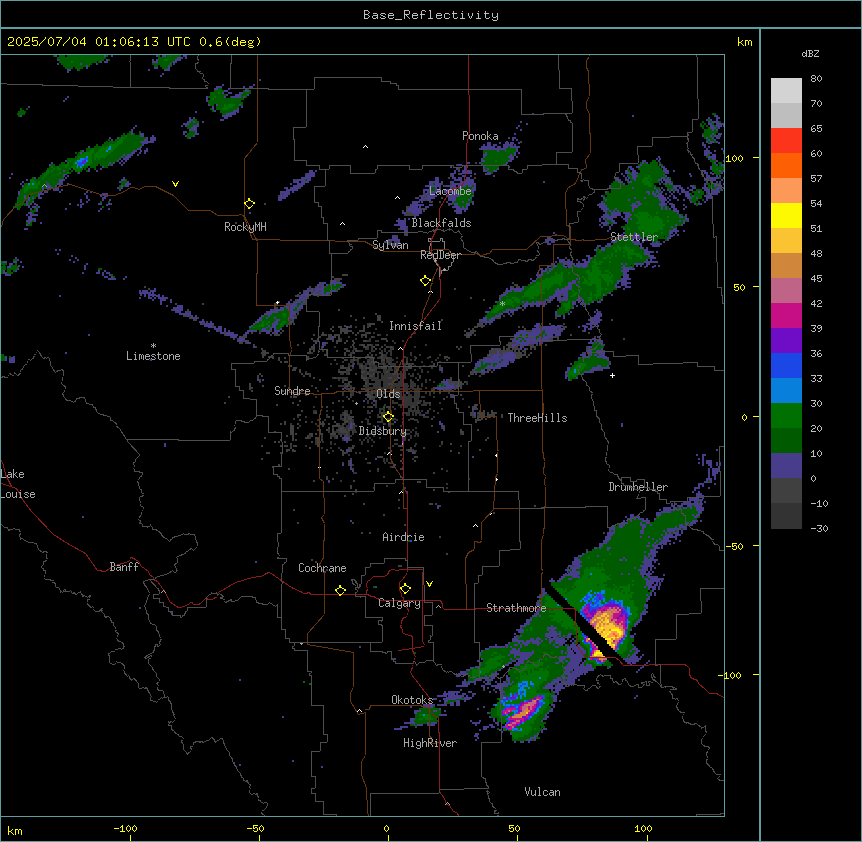Pick the purple swatch on dBZ scale
The height and width of the screenshot is (842, 862).
coord(786,340)
